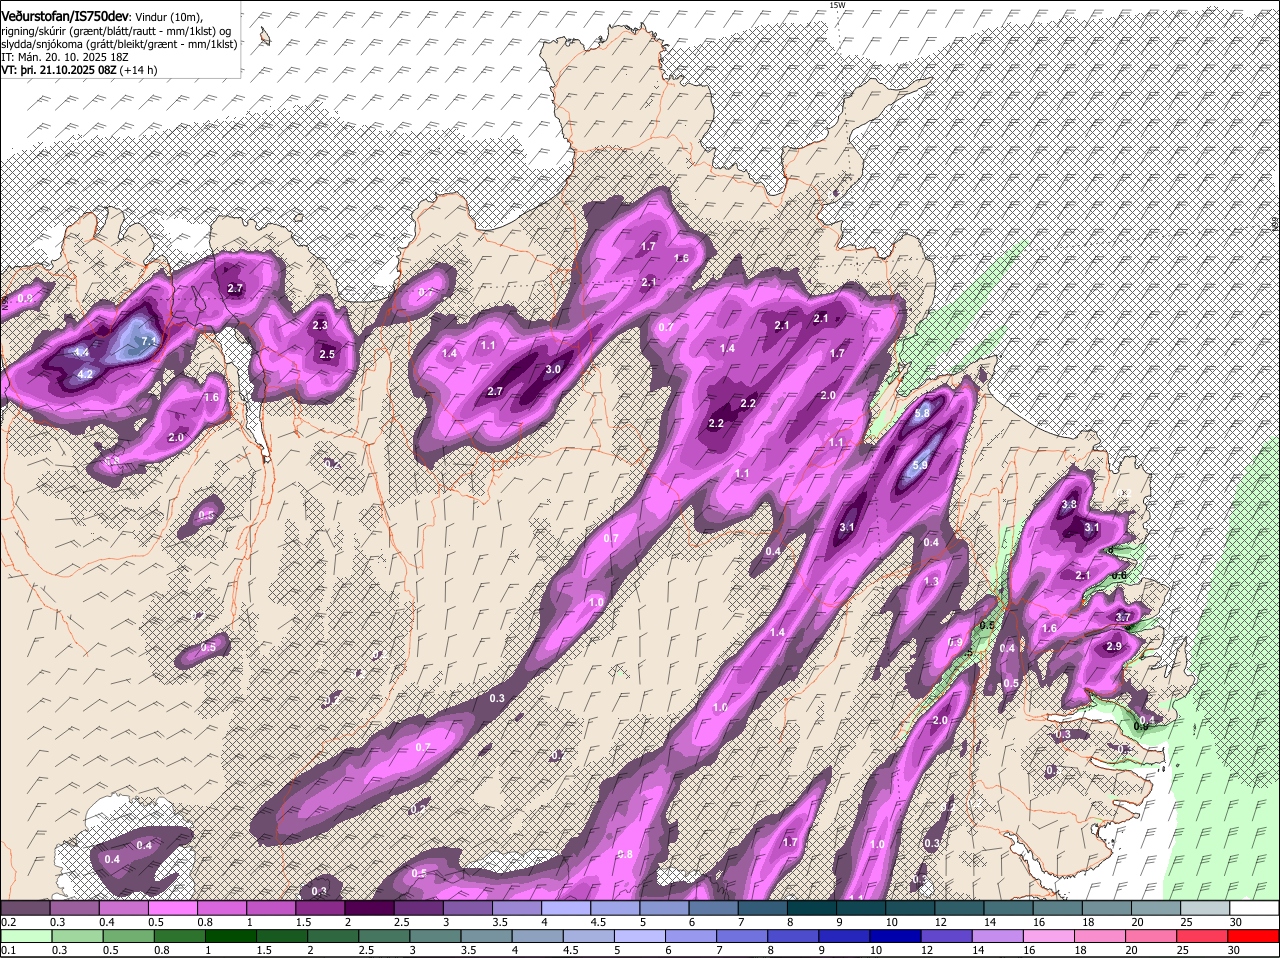Click the 2.9 precipitation value in the east
Screen dimensions: 1280x958
tap(1115, 646)
